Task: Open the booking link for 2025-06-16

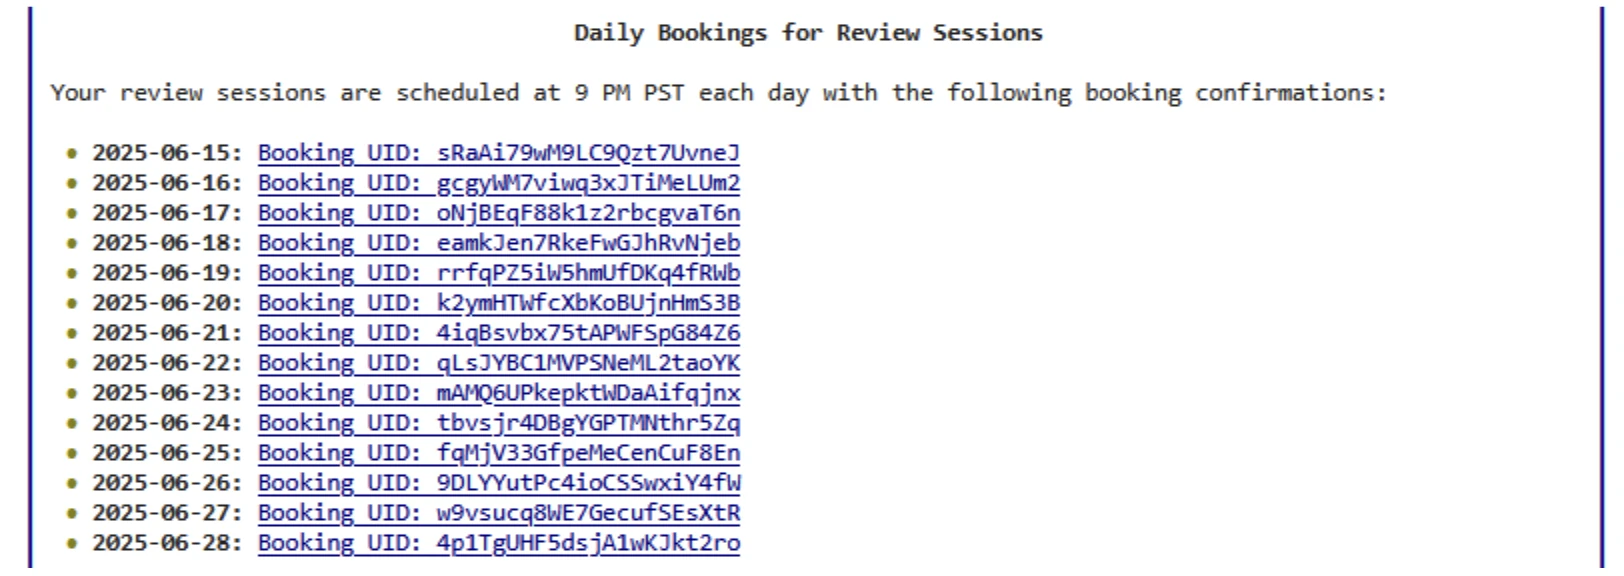Action: [x=498, y=183]
